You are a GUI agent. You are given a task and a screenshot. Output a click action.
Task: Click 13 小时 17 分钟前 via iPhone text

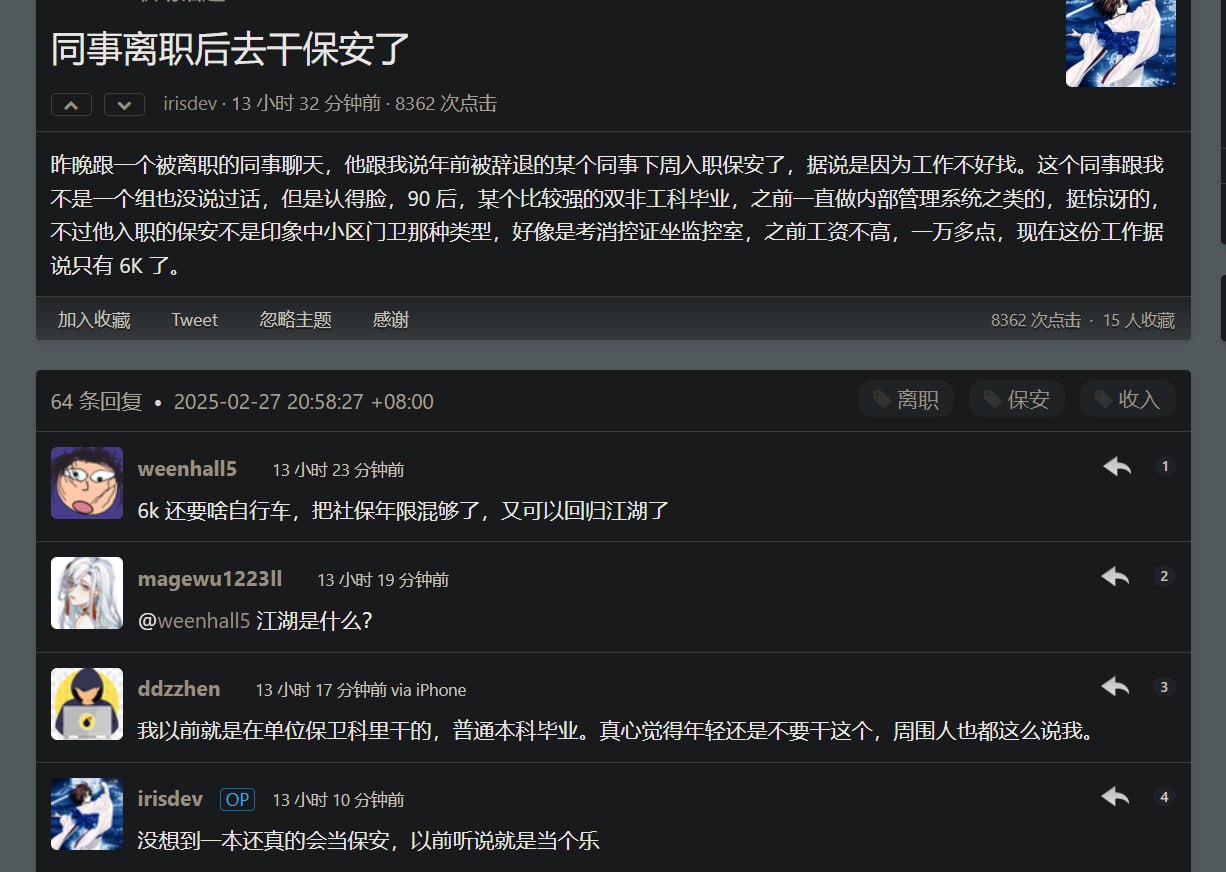tap(361, 690)
